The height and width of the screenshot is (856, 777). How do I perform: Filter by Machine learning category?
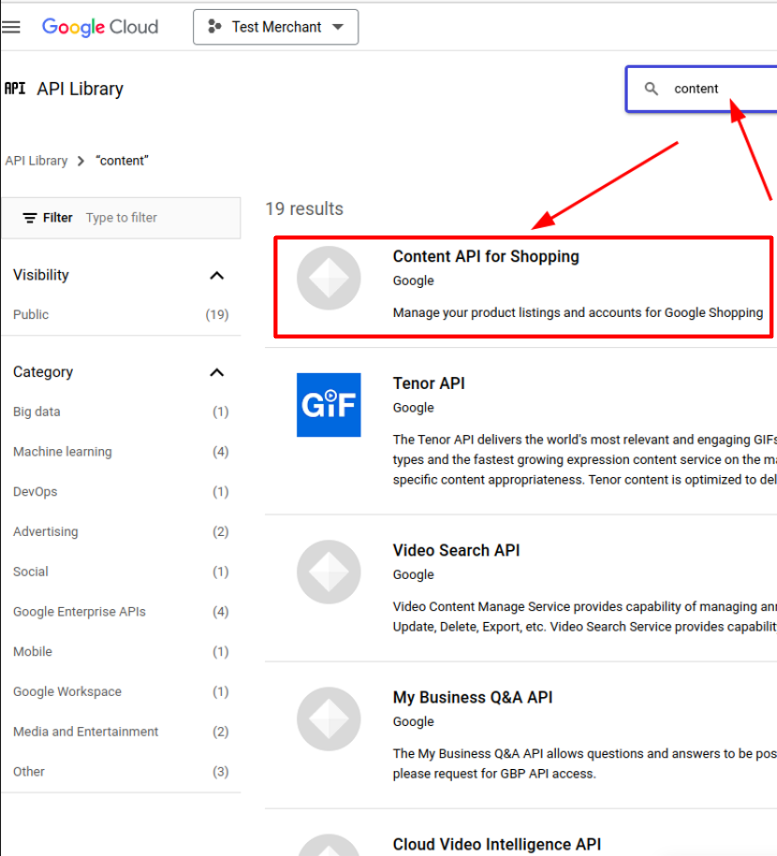click(121, 451)
